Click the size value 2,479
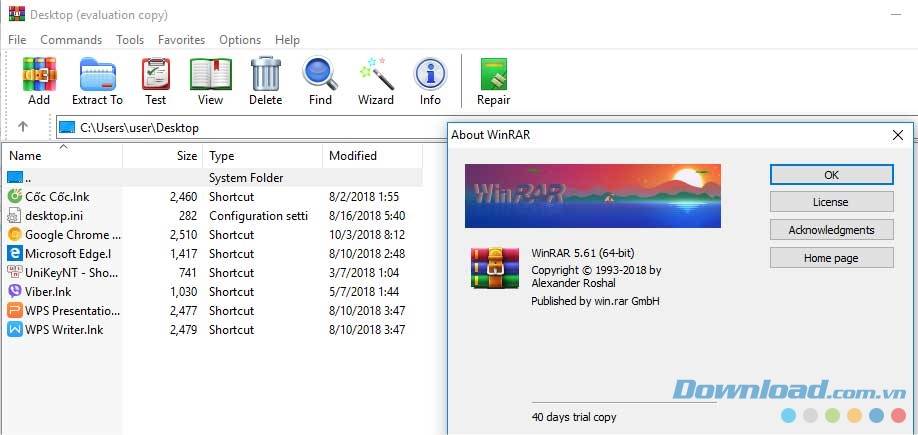The width and height of the screenshot is (918, 435). [183, 330]
